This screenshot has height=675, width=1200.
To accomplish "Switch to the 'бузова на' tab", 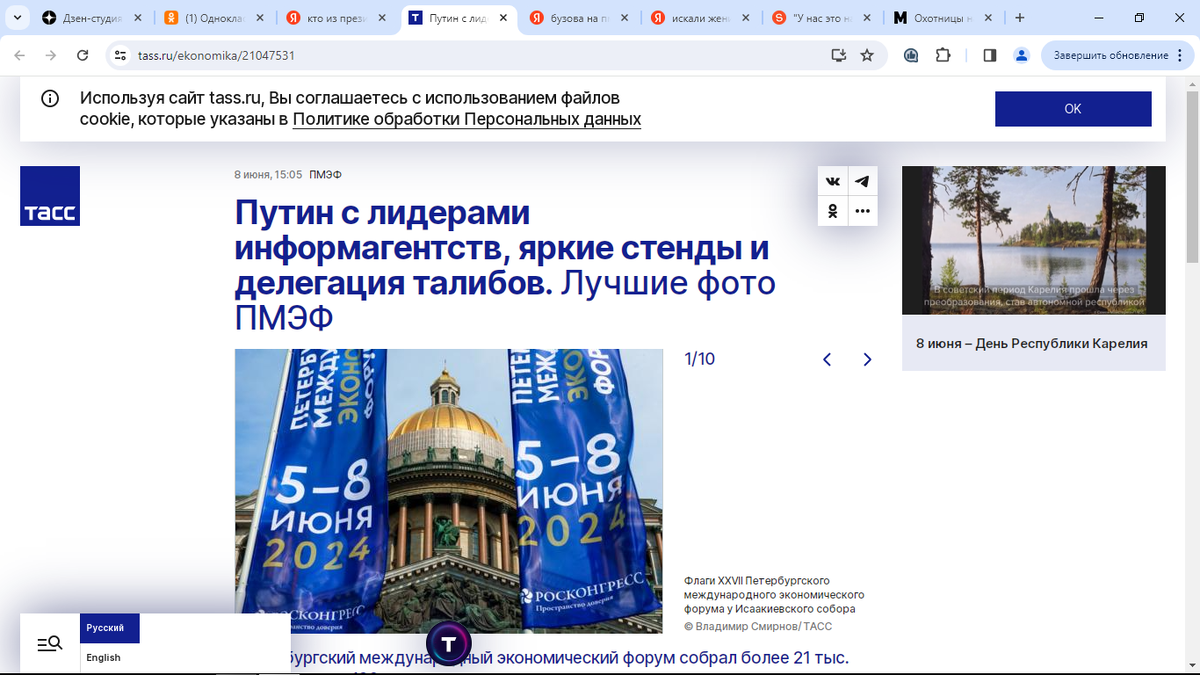I will (x=580, y=18).
